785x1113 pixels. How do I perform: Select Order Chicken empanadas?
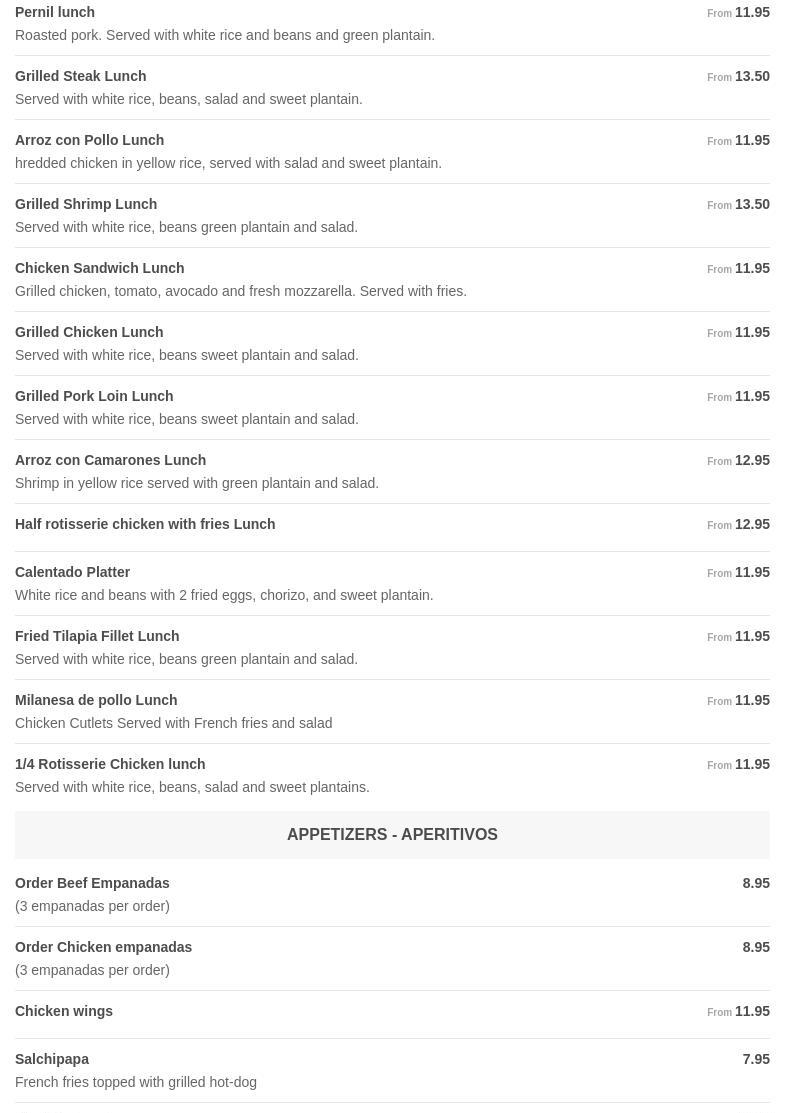(x=103, y=947)
